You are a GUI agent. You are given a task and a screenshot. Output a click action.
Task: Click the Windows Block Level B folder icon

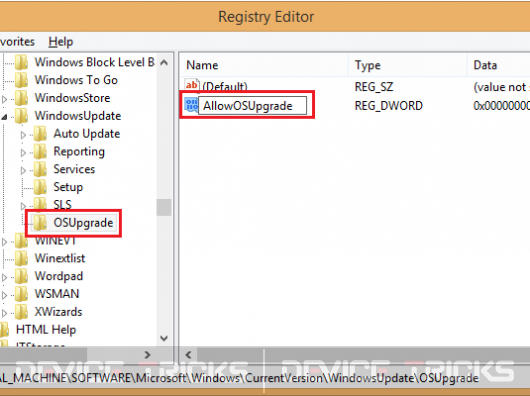22,63
